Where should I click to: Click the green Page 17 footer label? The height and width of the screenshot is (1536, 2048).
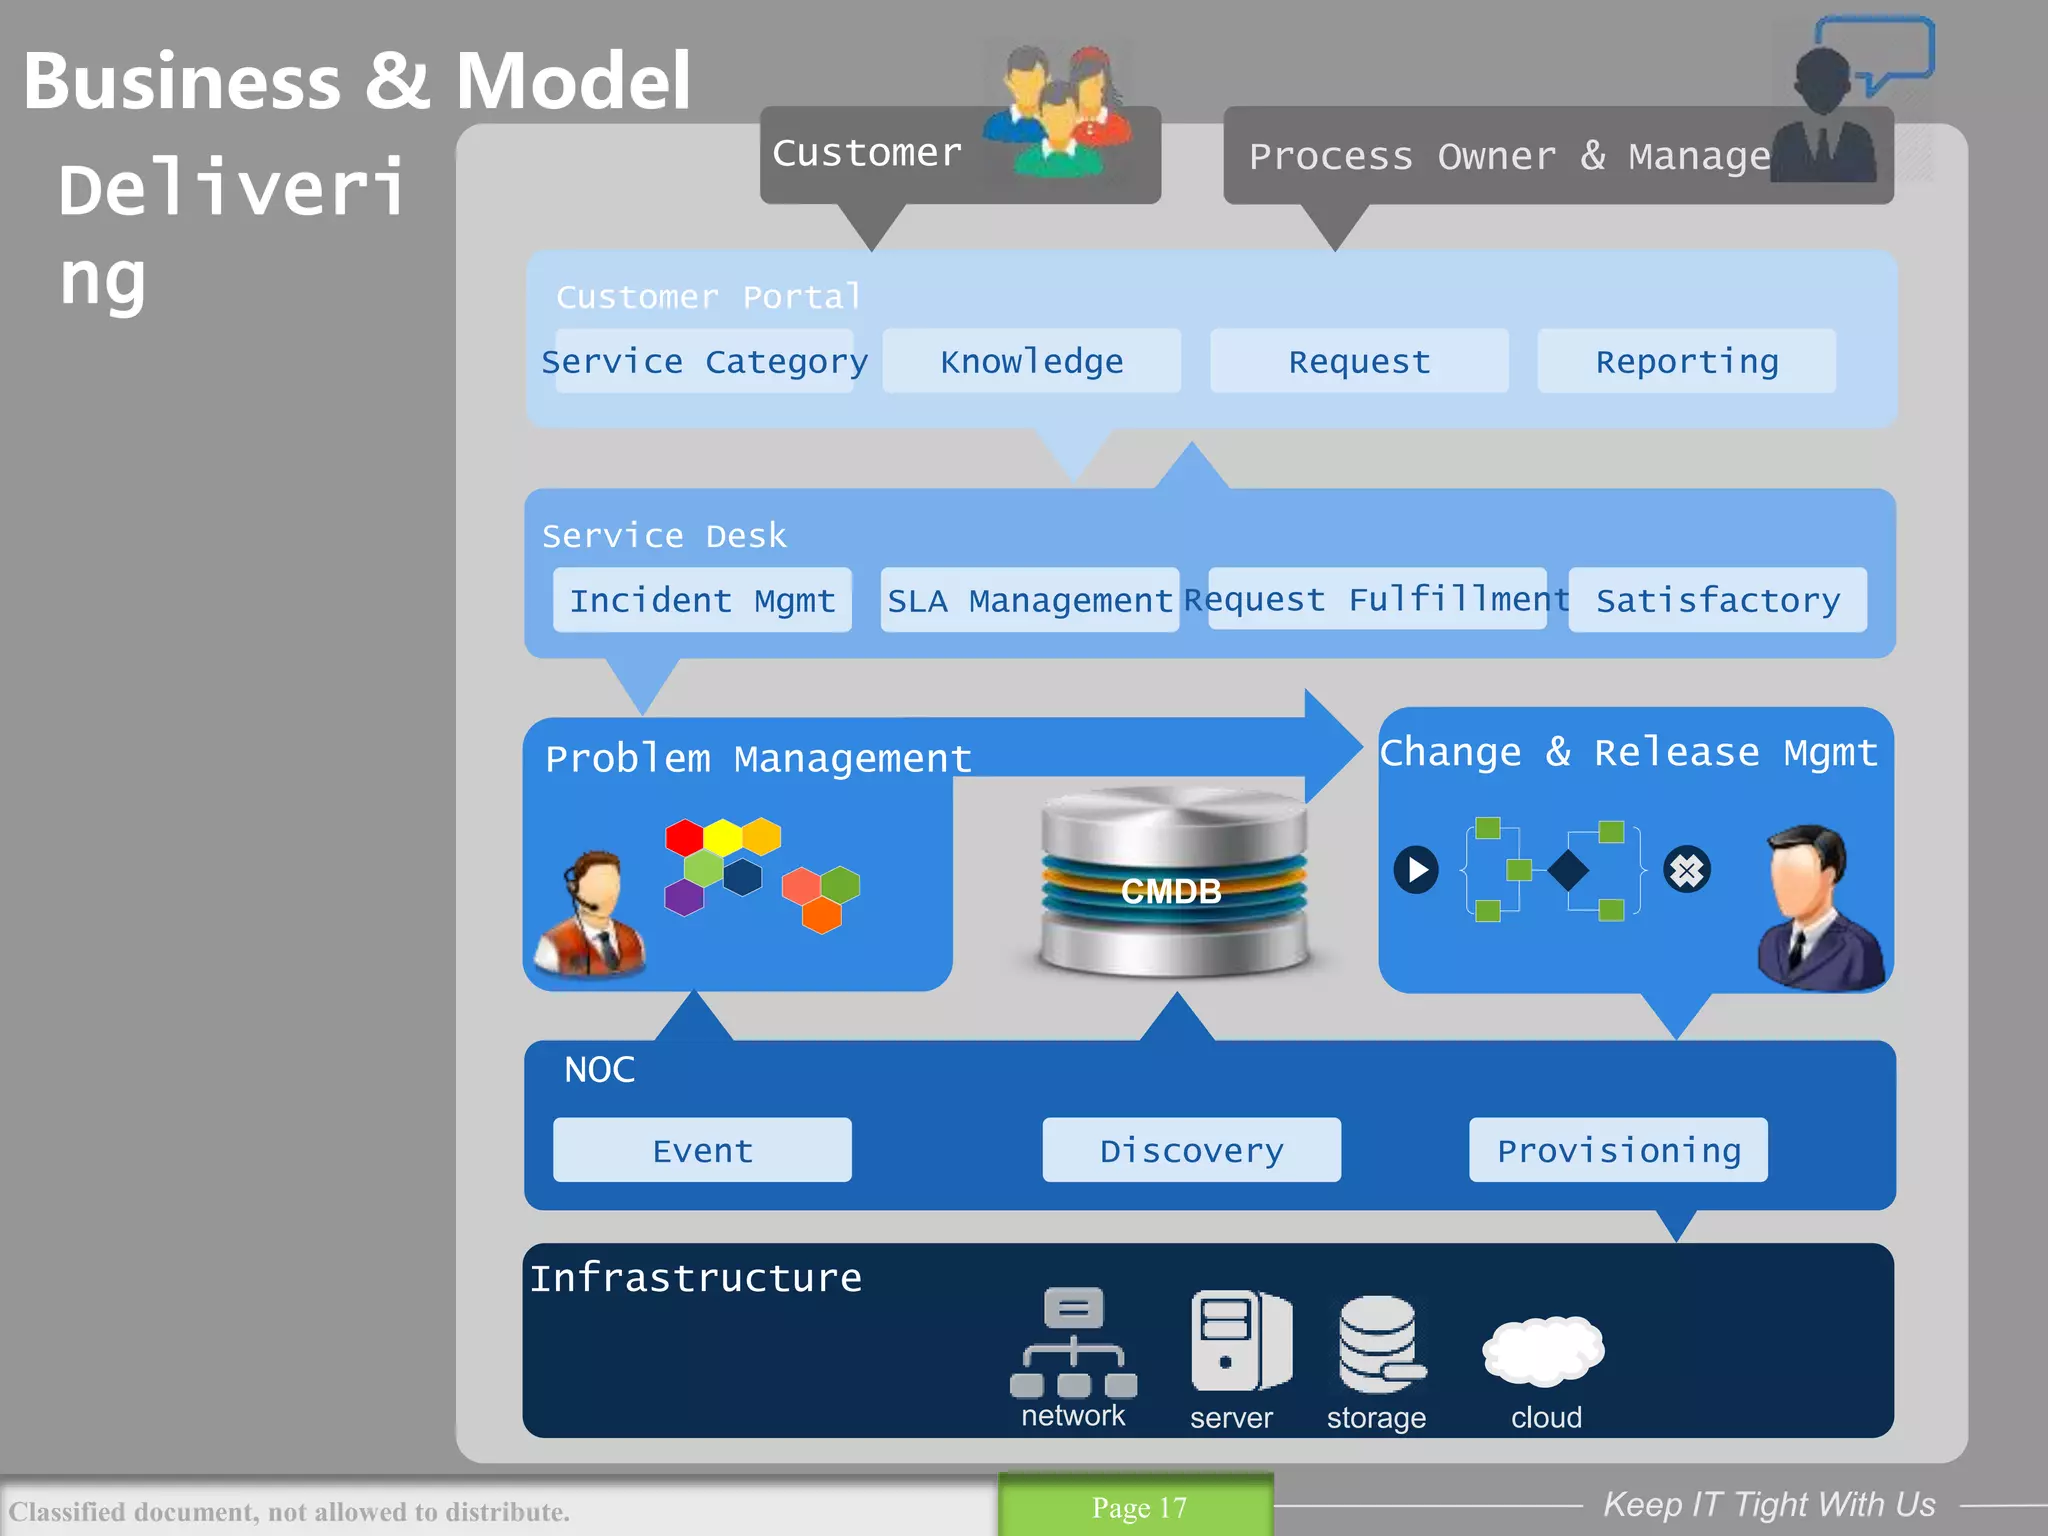tap(1137, 1507)
